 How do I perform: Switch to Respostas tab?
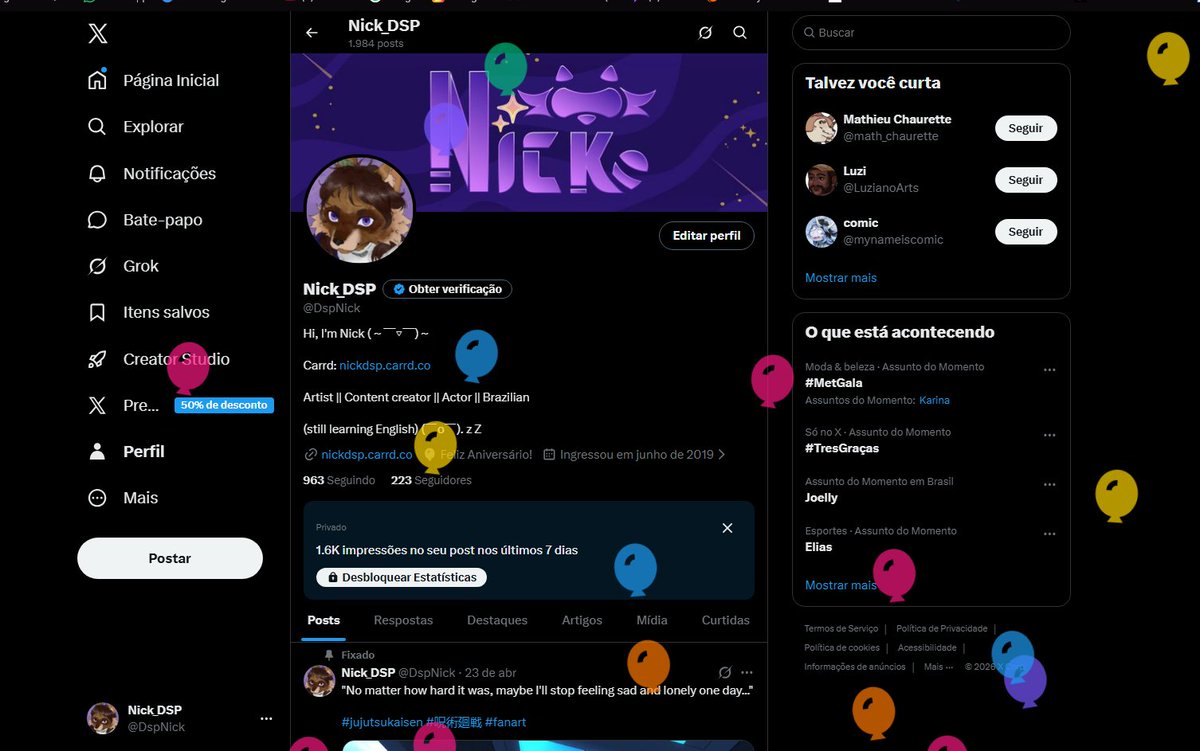pos(404,620)
